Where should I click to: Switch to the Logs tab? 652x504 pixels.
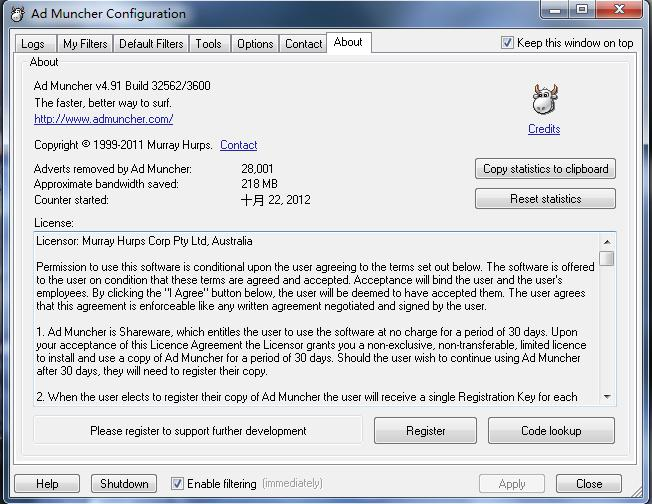tap(33, 44)
